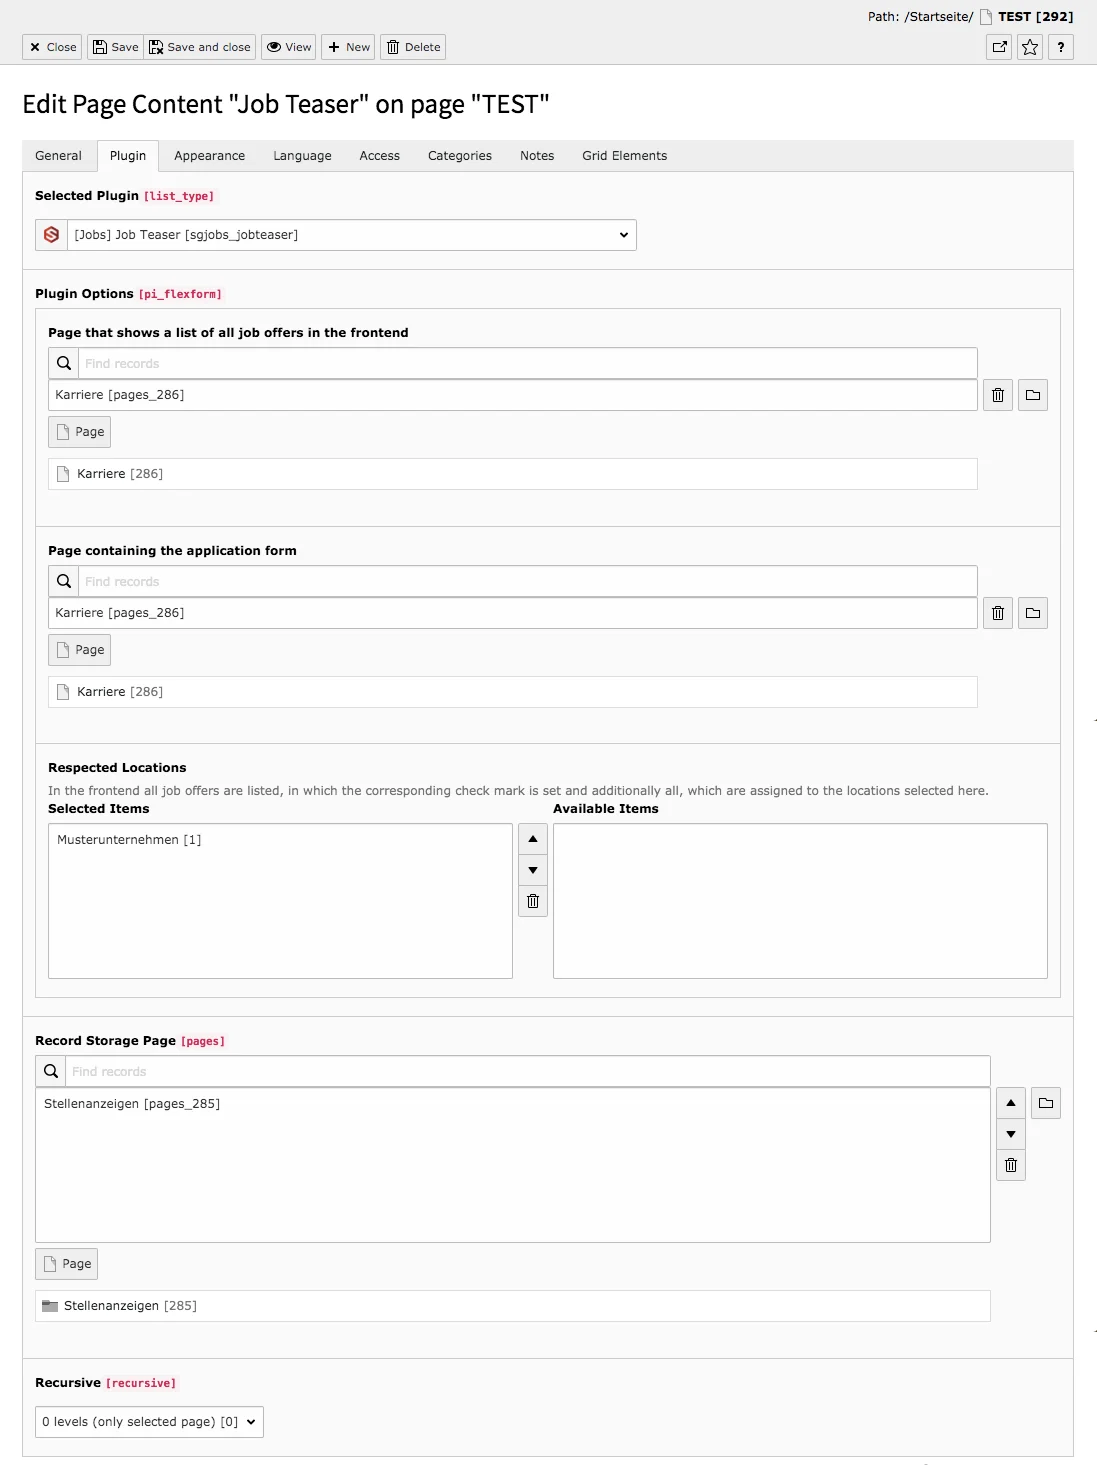Click Save and close in the toolbar
The height and width of the screenshot is (1465, 1097).
200,47
